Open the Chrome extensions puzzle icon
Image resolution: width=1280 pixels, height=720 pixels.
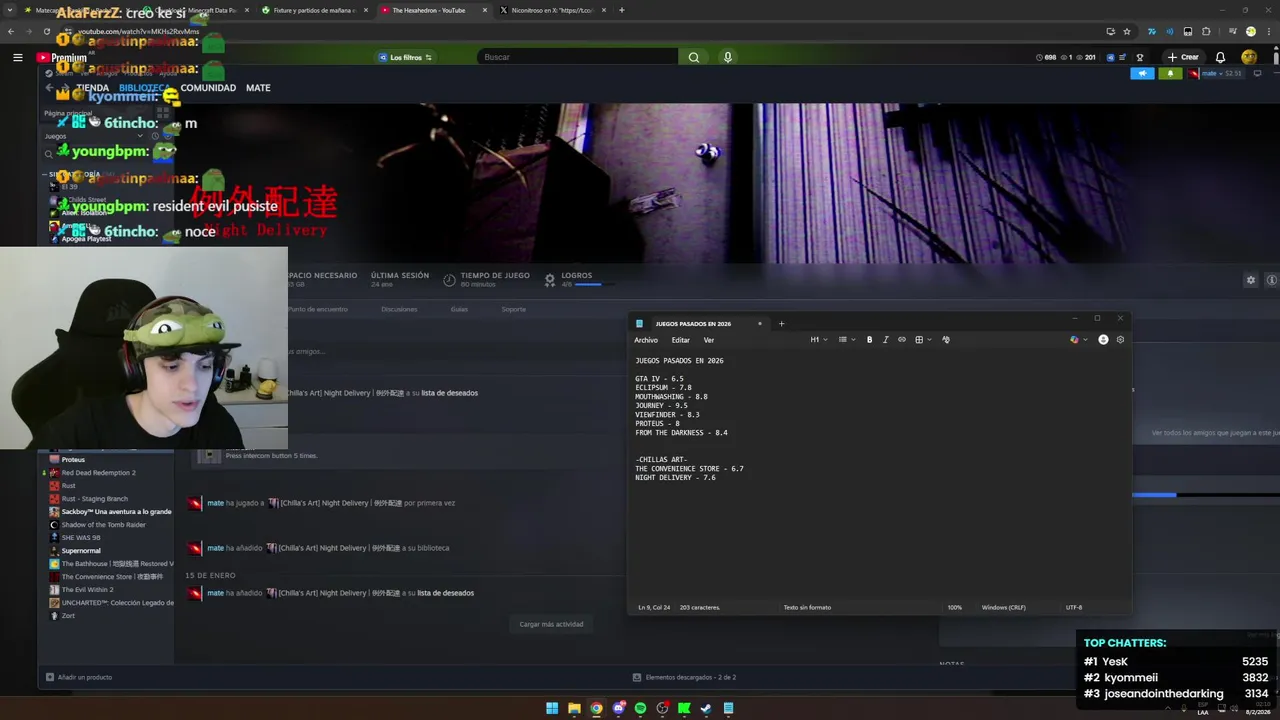click(1206, 31)
